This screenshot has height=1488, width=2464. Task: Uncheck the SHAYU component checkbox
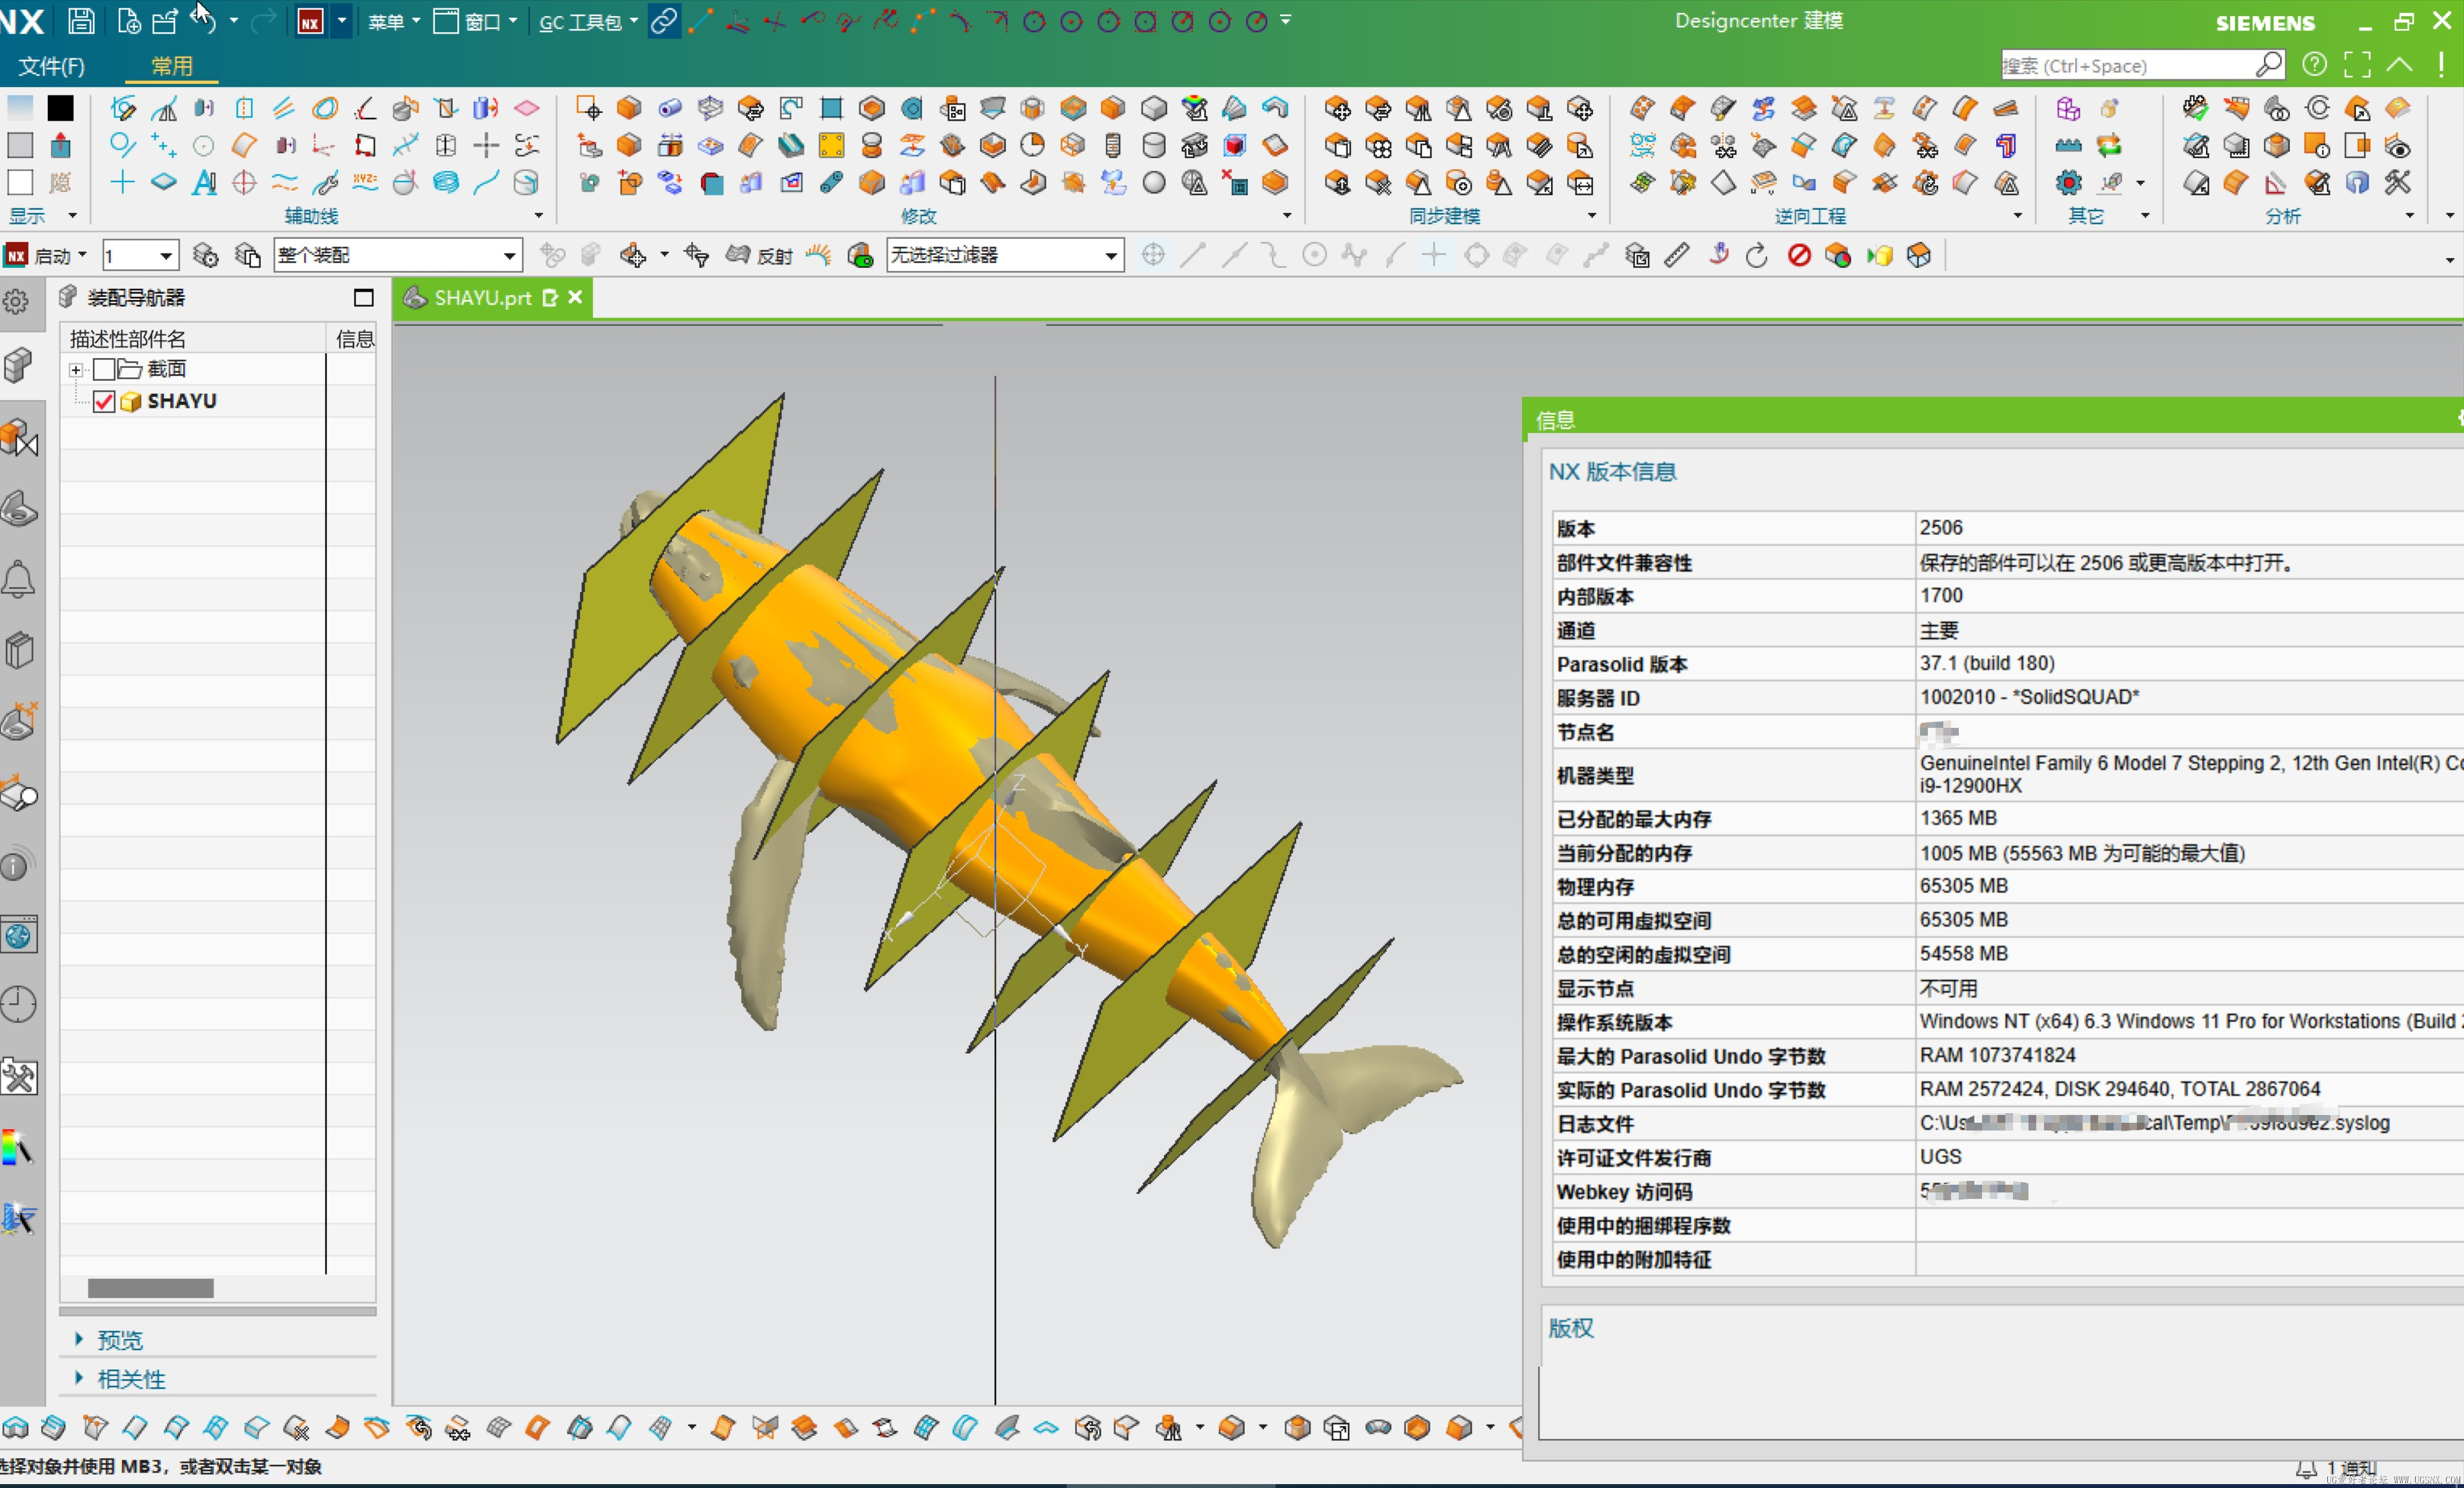click(x=104, y=402)
